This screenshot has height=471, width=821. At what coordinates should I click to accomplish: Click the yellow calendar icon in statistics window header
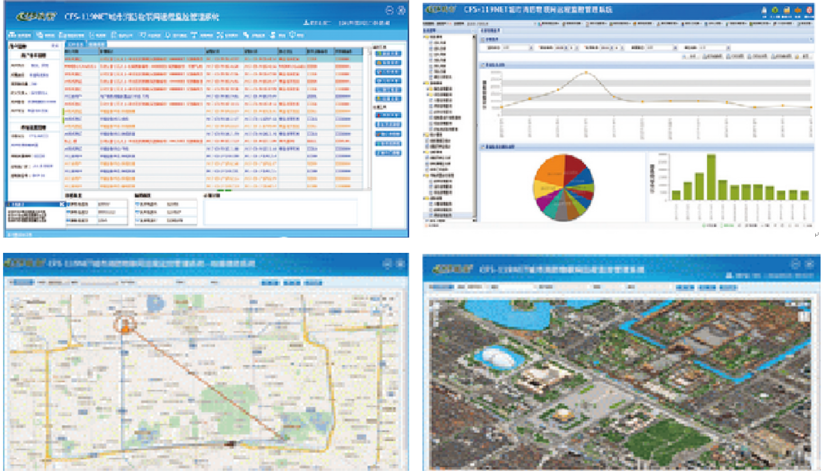pos(786,10)
